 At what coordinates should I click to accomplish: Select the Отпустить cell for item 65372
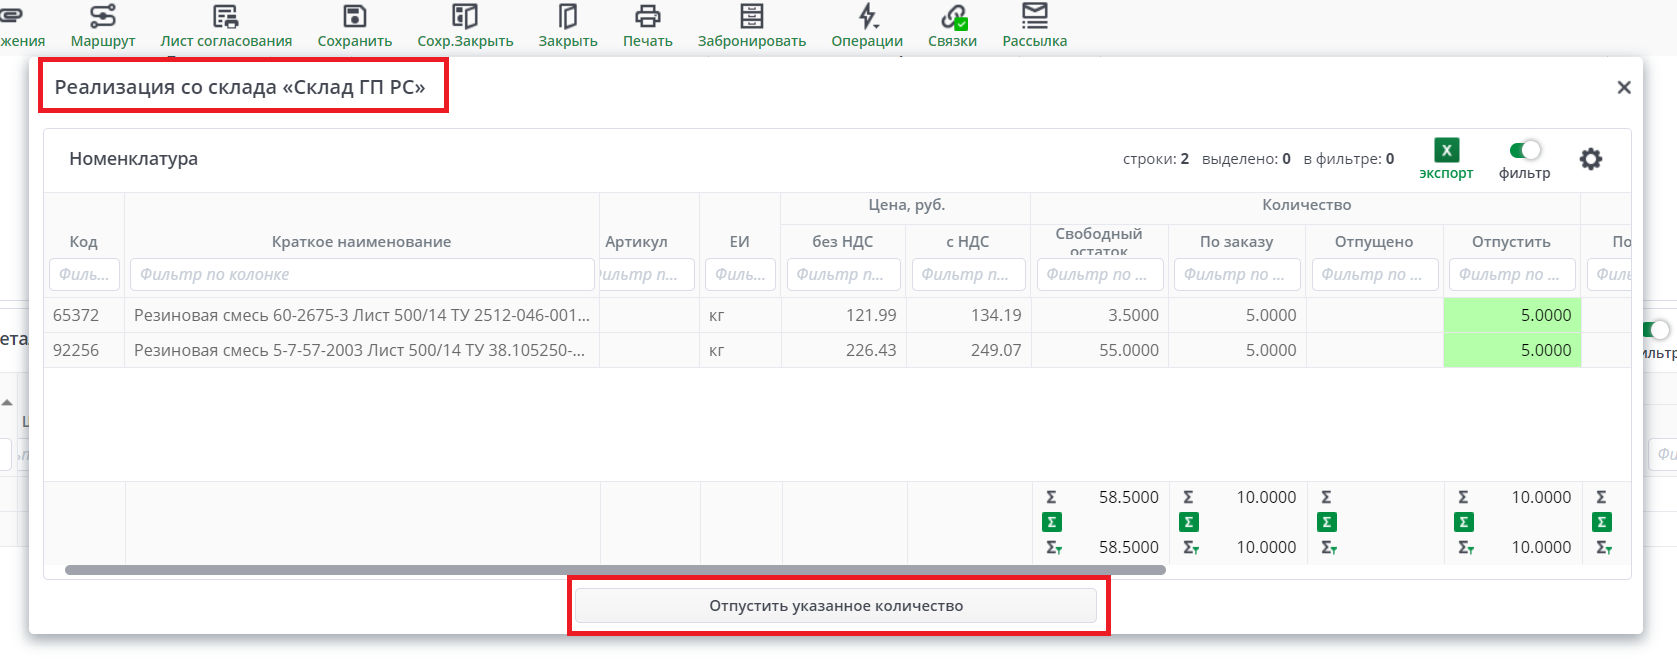1511,315
